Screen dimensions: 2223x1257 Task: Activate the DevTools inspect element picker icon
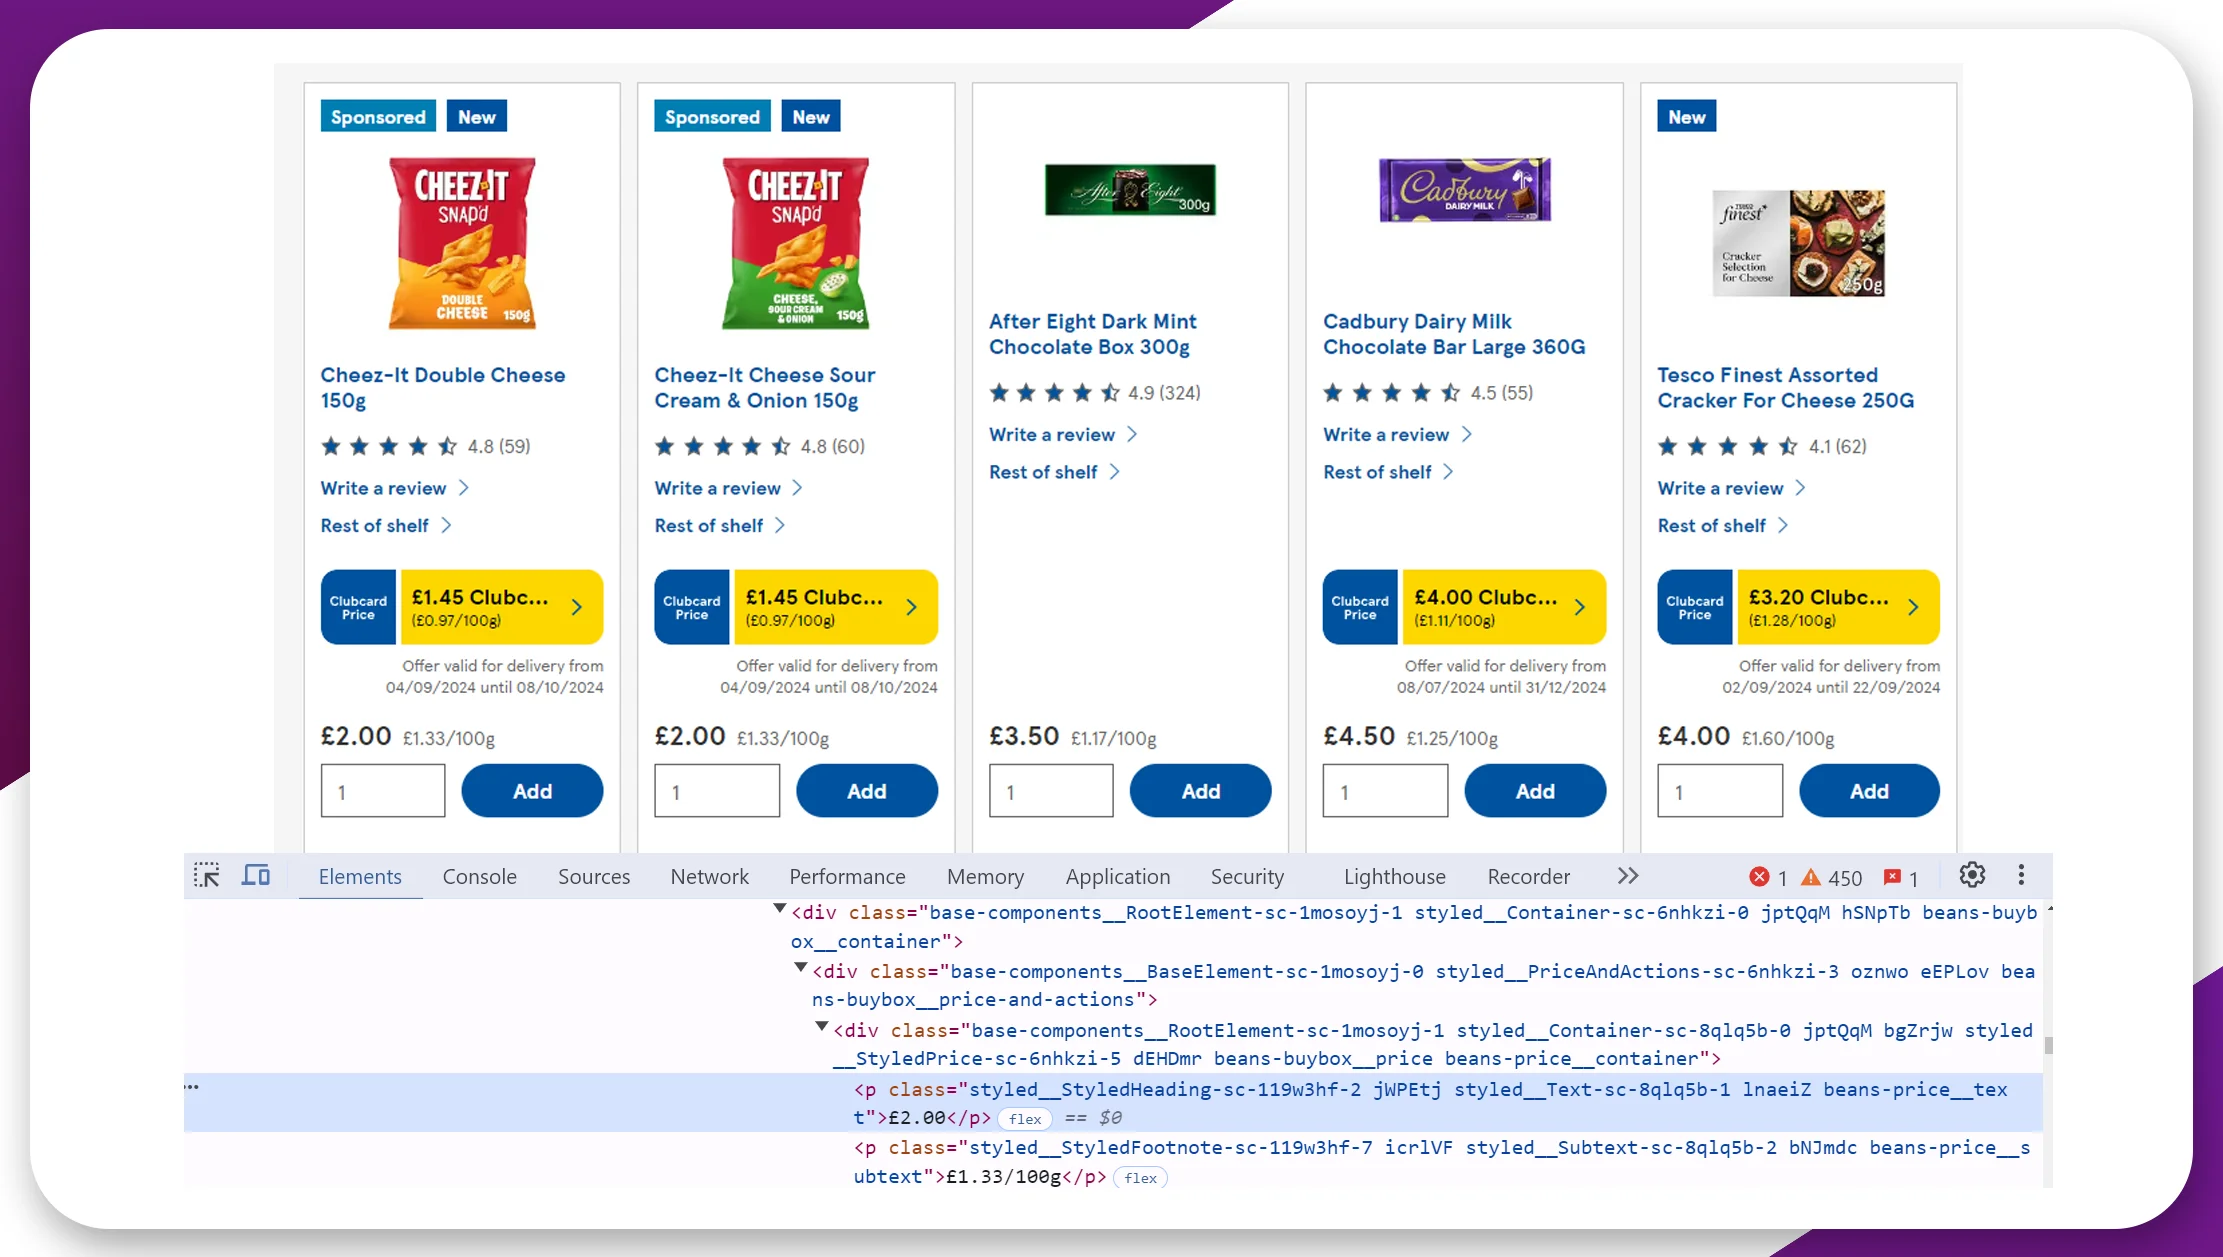click(x=207, y=876)
